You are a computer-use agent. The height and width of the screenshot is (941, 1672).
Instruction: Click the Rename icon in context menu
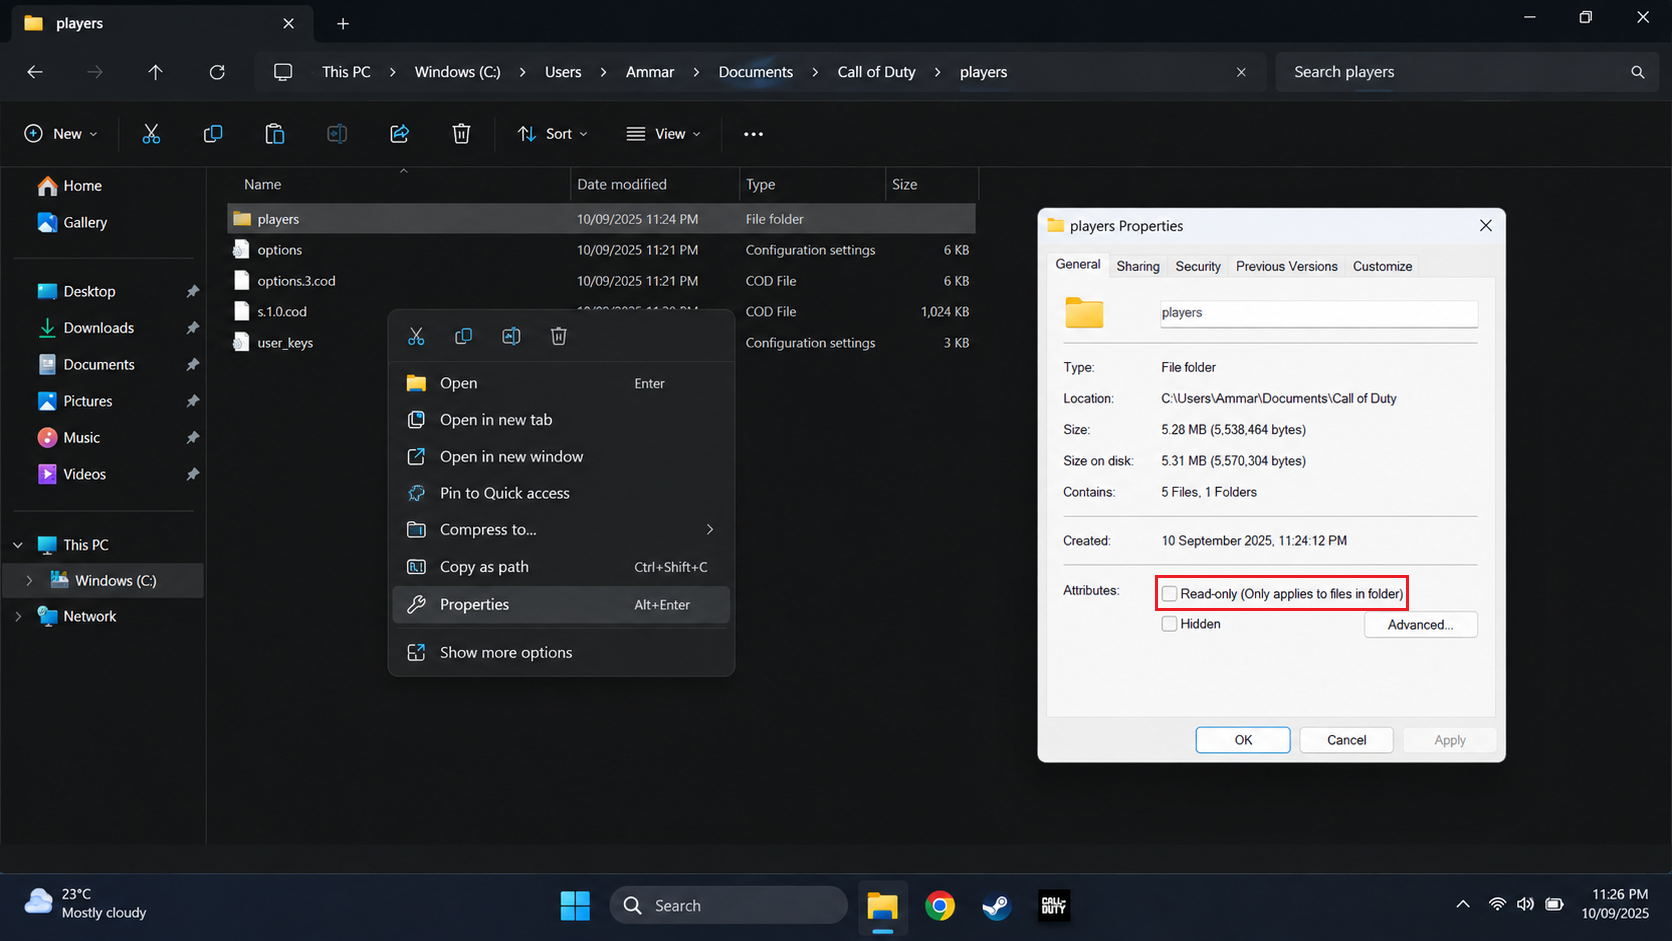pos(511,336)
